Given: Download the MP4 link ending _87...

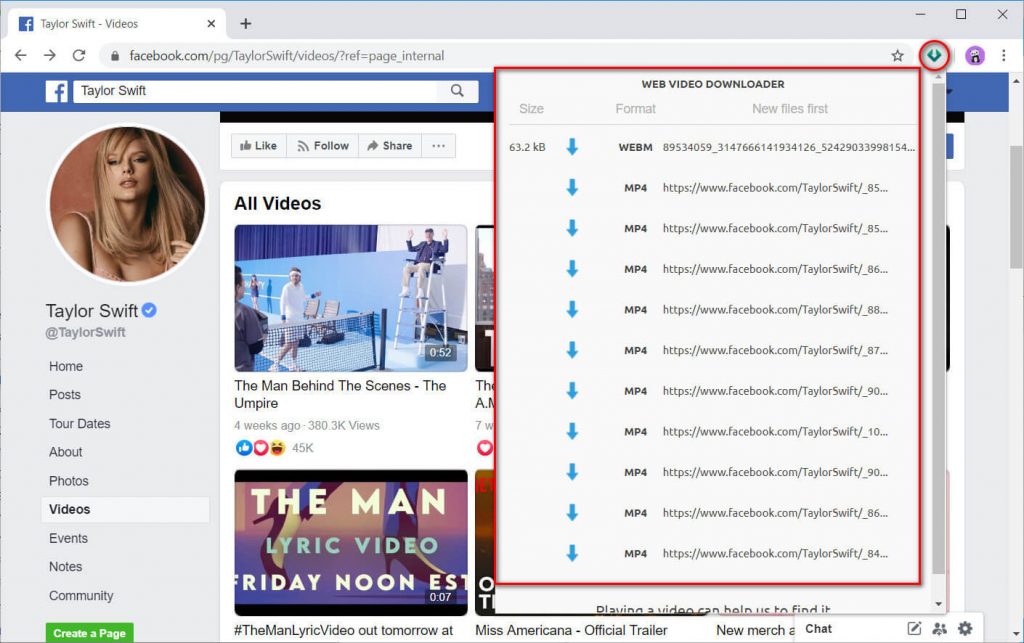Looking at the screenshot, I should click(572, 350).
